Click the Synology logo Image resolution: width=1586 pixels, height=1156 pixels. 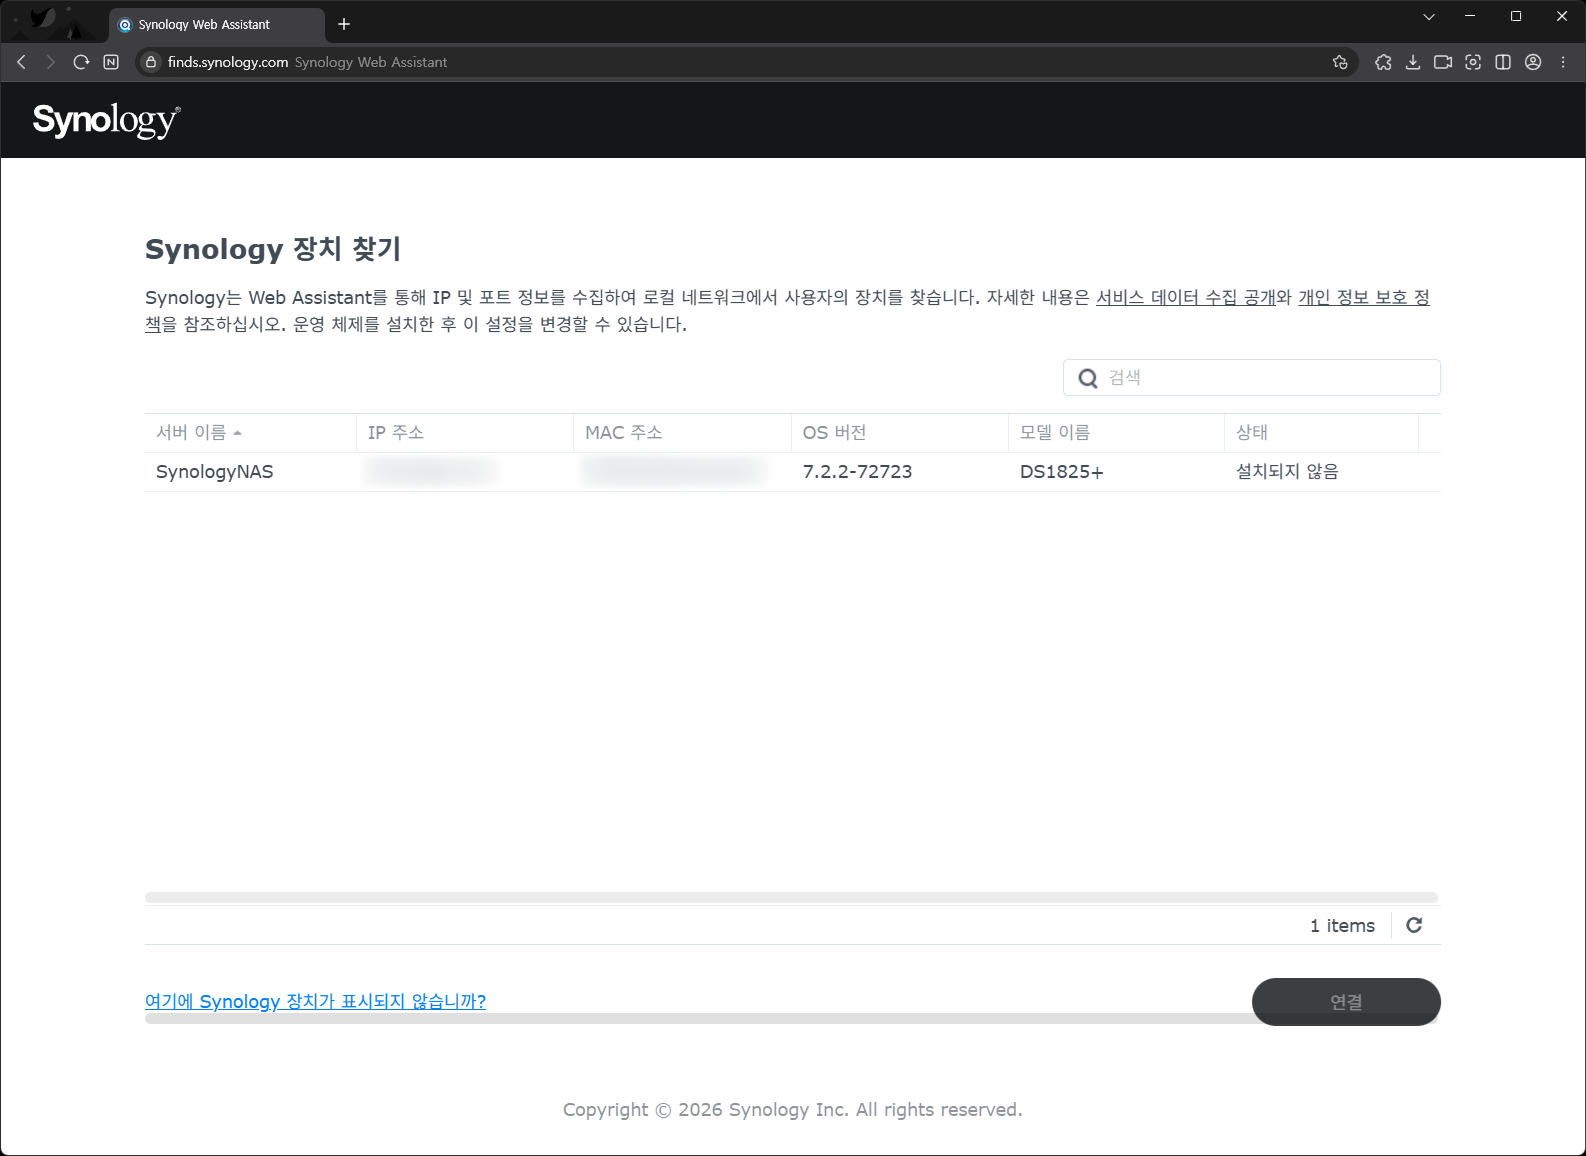(x=106, y=120)
